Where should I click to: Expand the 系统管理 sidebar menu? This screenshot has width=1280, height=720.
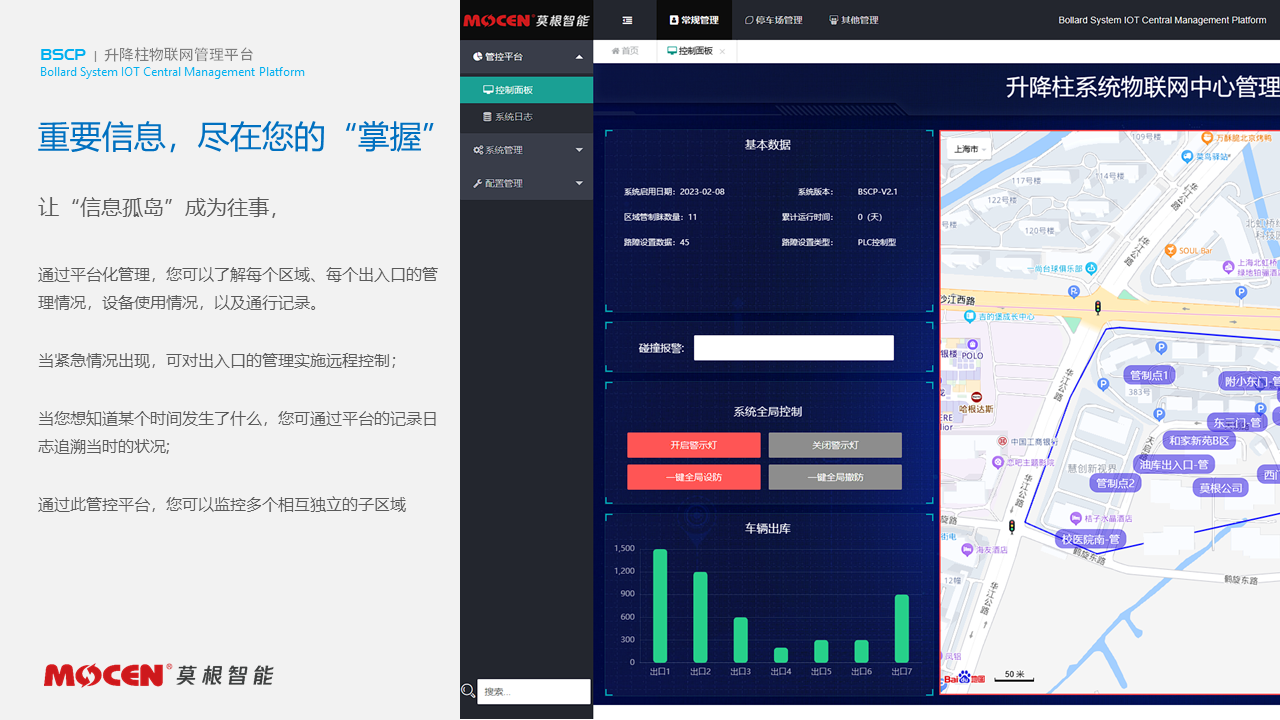(x=526, y=150)
